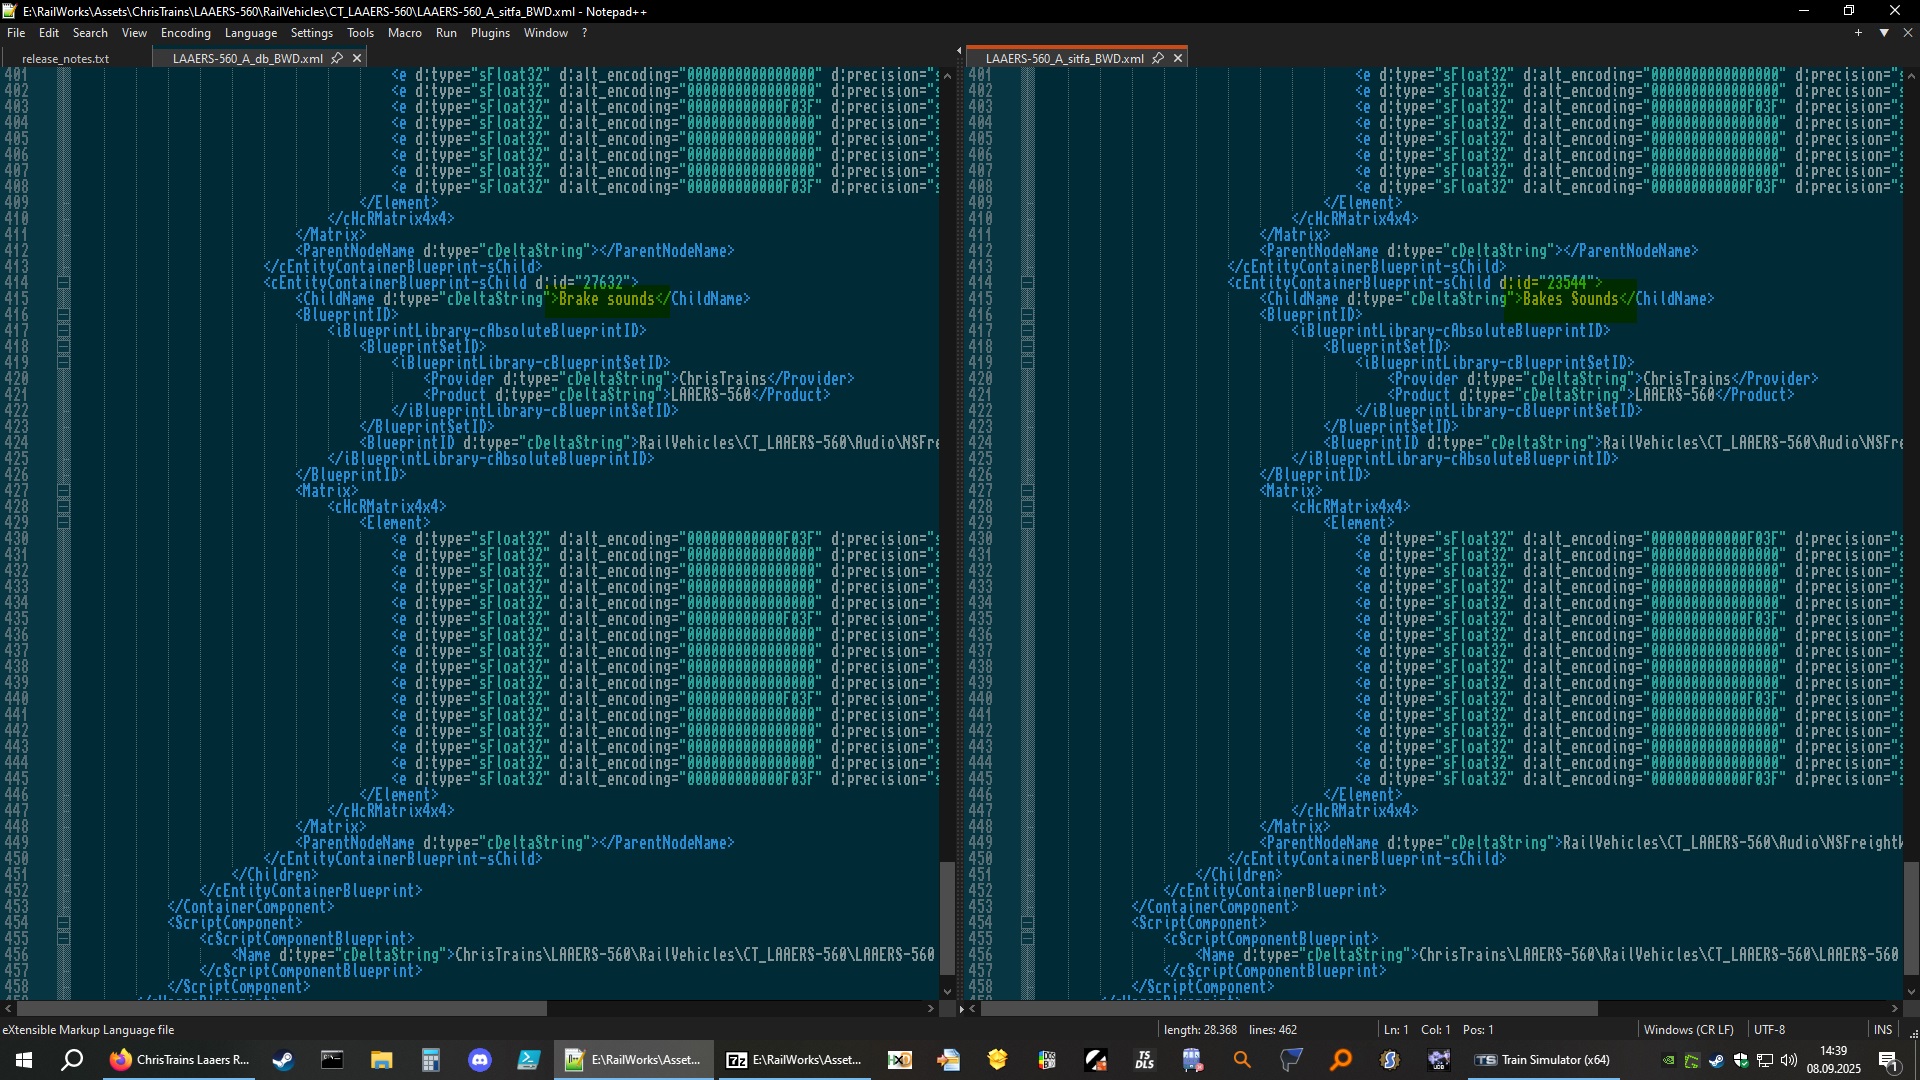Click line number 420 in left pane

(16, 379)
